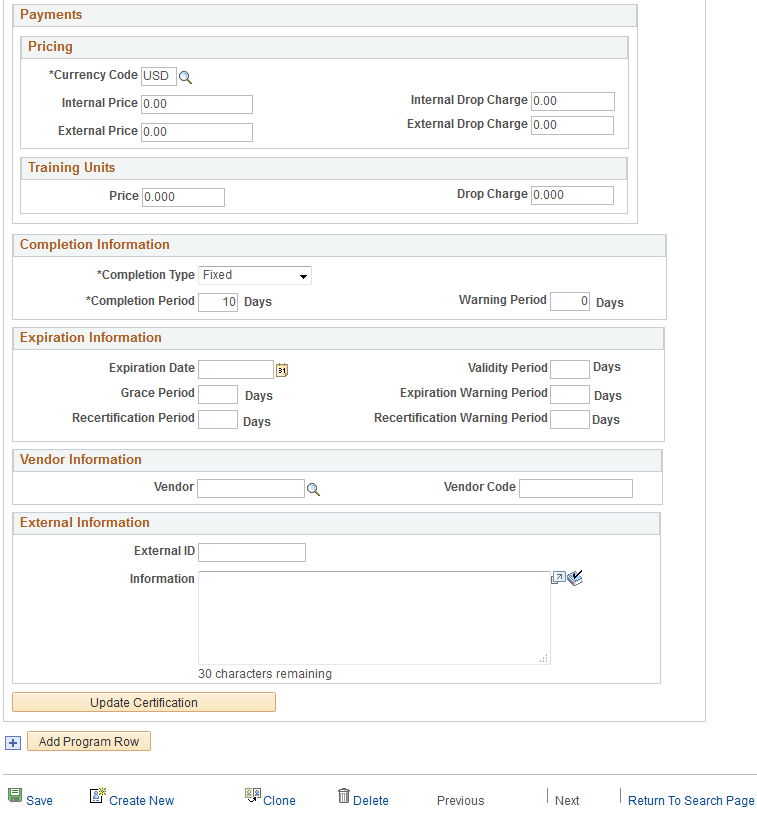Click the Update Certification button
This screenshot has width=757, height=813.
coord(144,702)
